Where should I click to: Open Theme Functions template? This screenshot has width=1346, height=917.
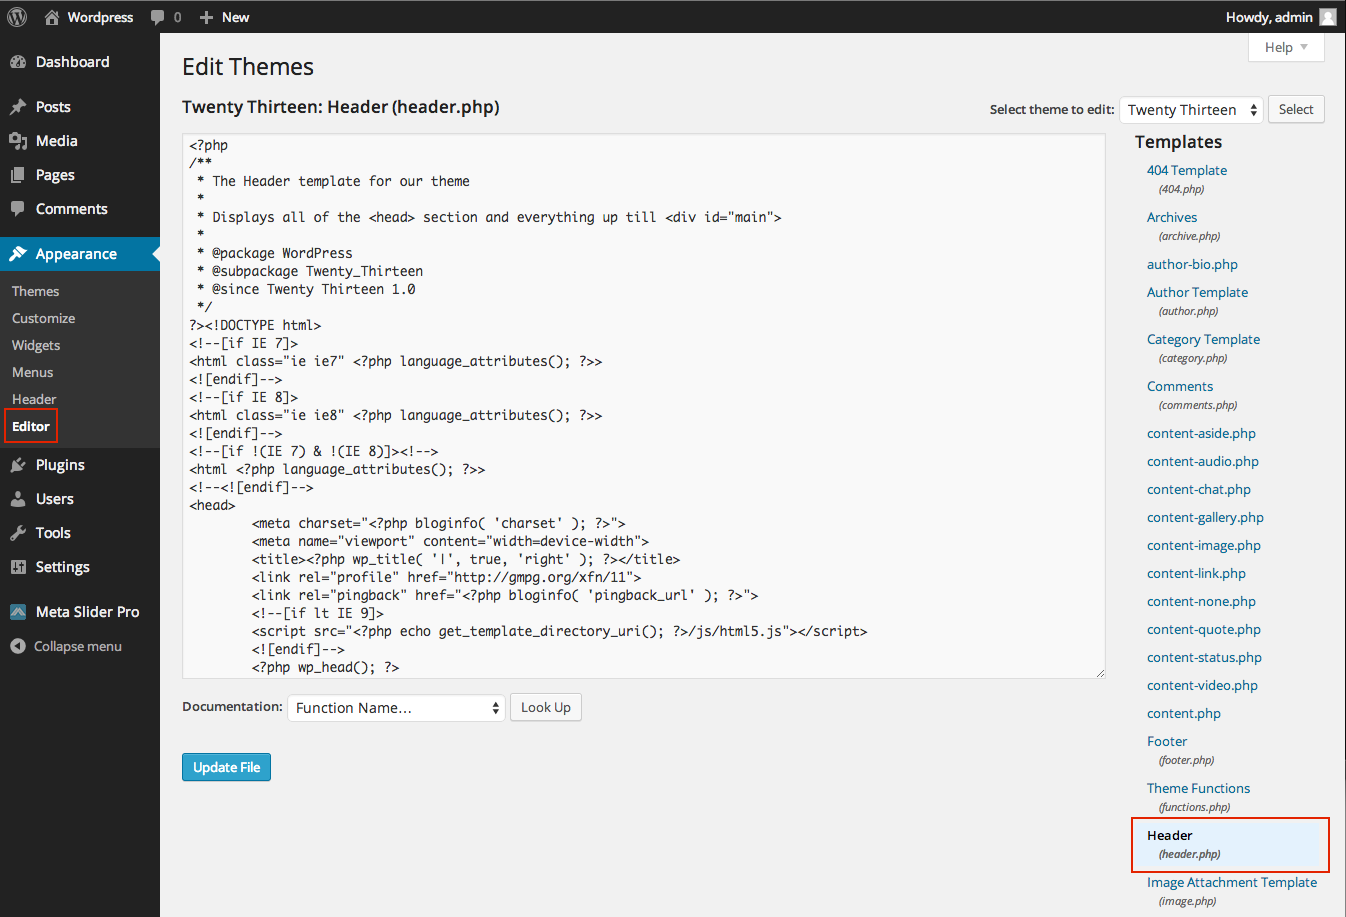pyautogui.click(x=1198, y=788)
